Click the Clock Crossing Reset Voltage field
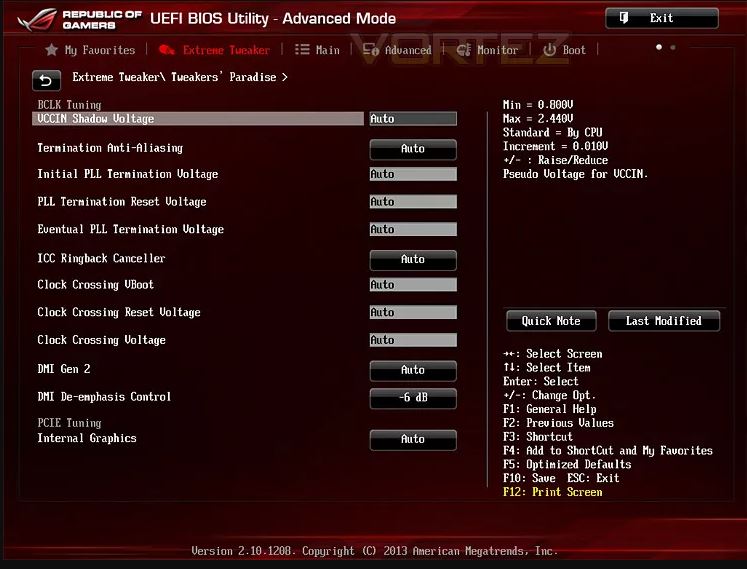747x569 pixels. pos(413,312)
